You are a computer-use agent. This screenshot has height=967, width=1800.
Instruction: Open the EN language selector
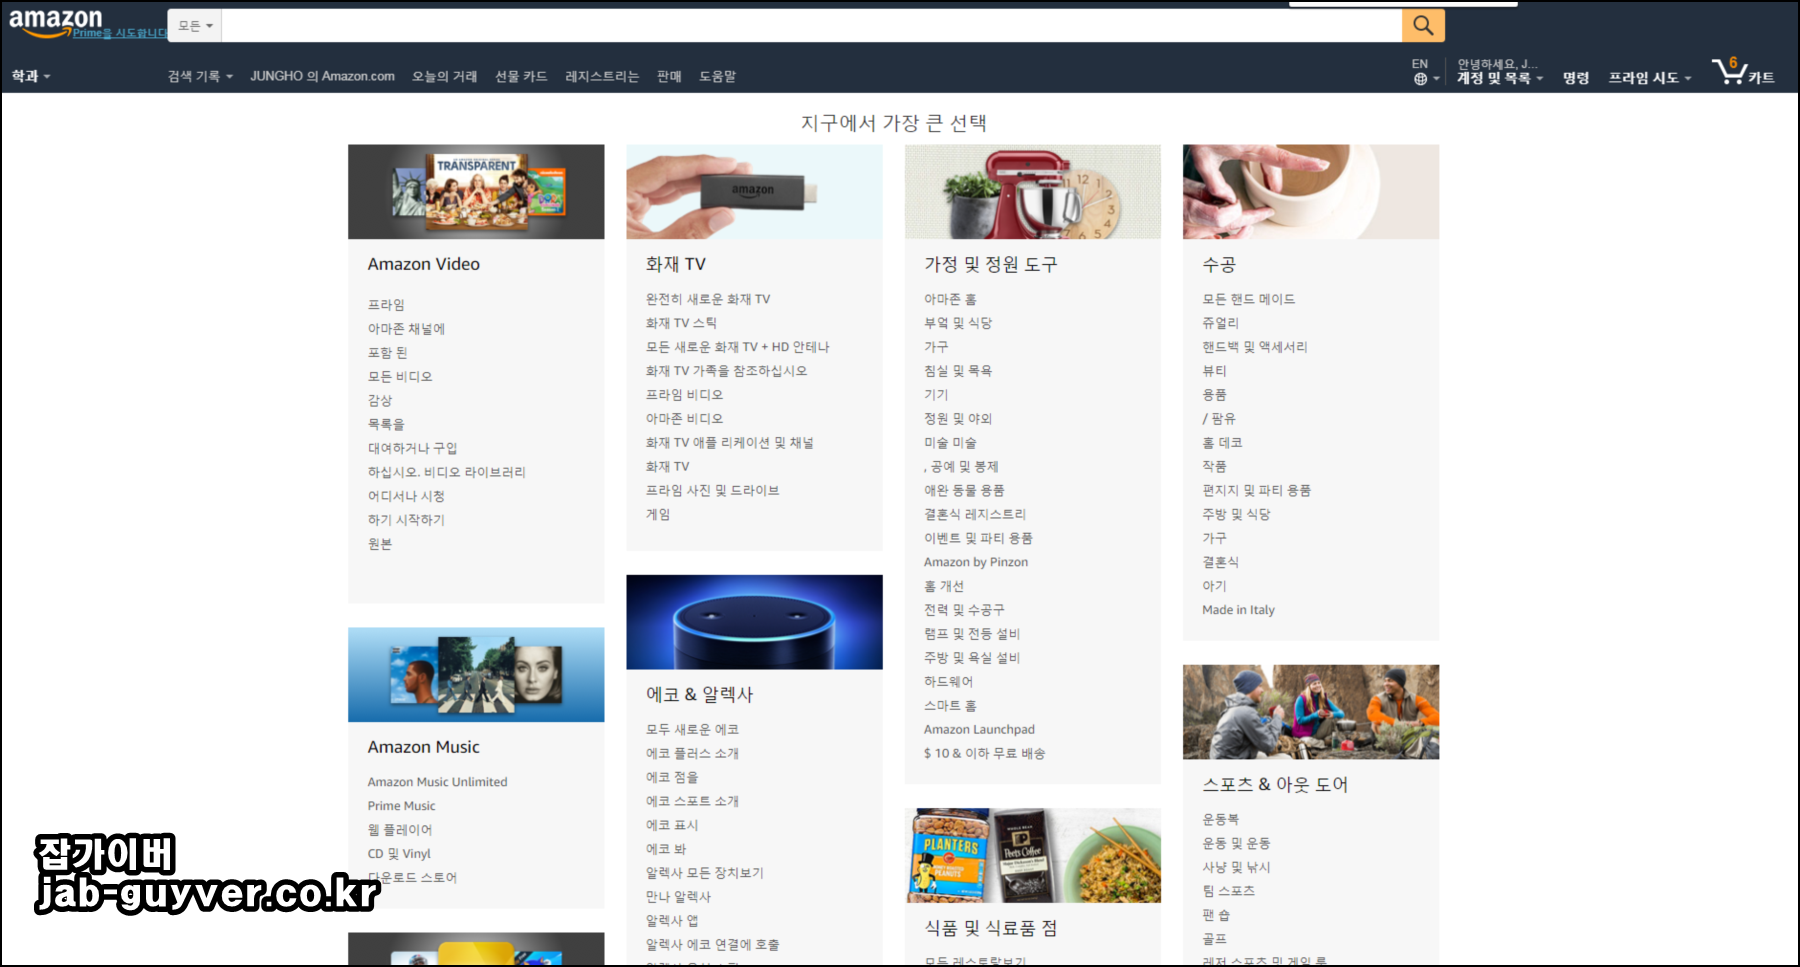tap(1420, 64)
